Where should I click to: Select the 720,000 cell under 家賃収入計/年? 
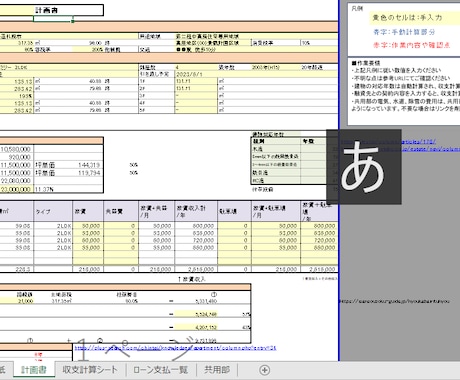[x=196, y=240]
